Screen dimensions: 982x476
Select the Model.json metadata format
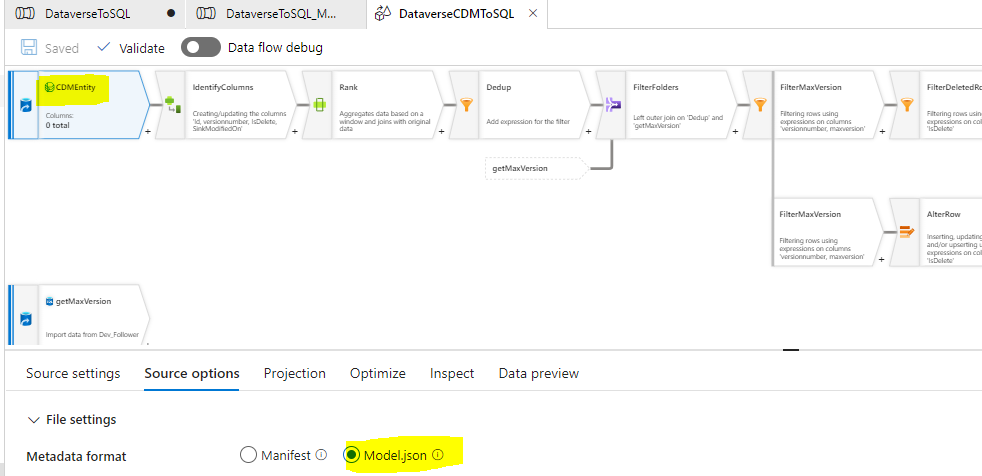pyautogui.click(x=351, y=455)
